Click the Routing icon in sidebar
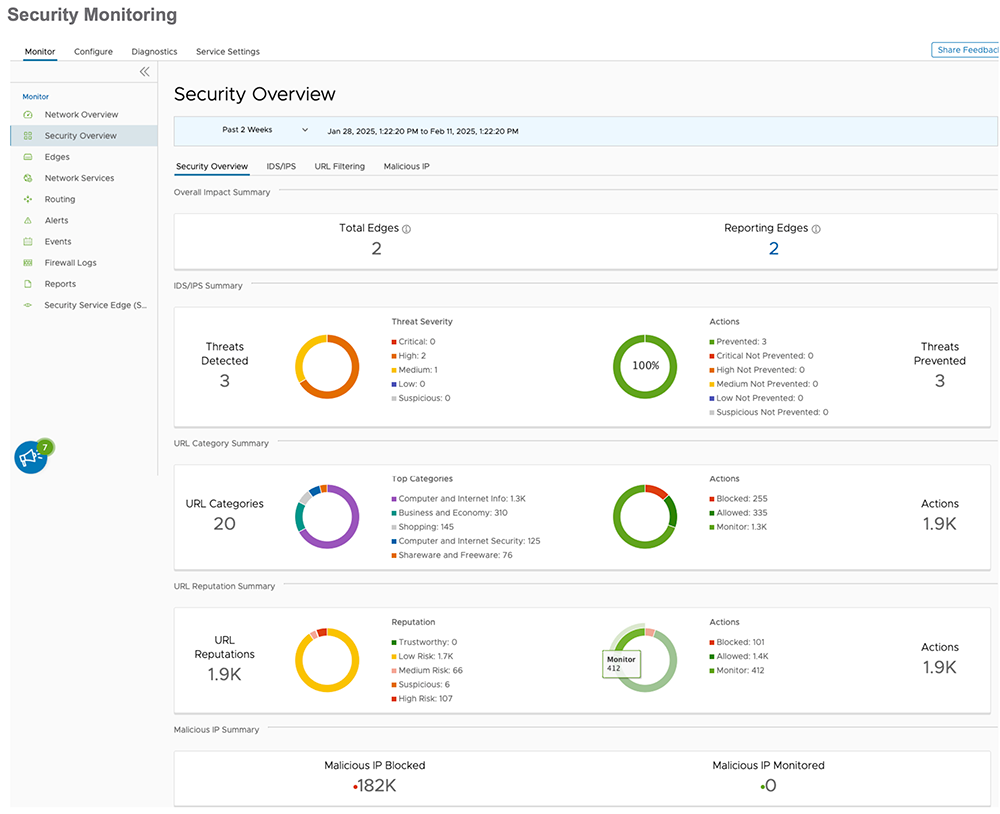This screenshot has width=1000, height=814. (28, 200)
